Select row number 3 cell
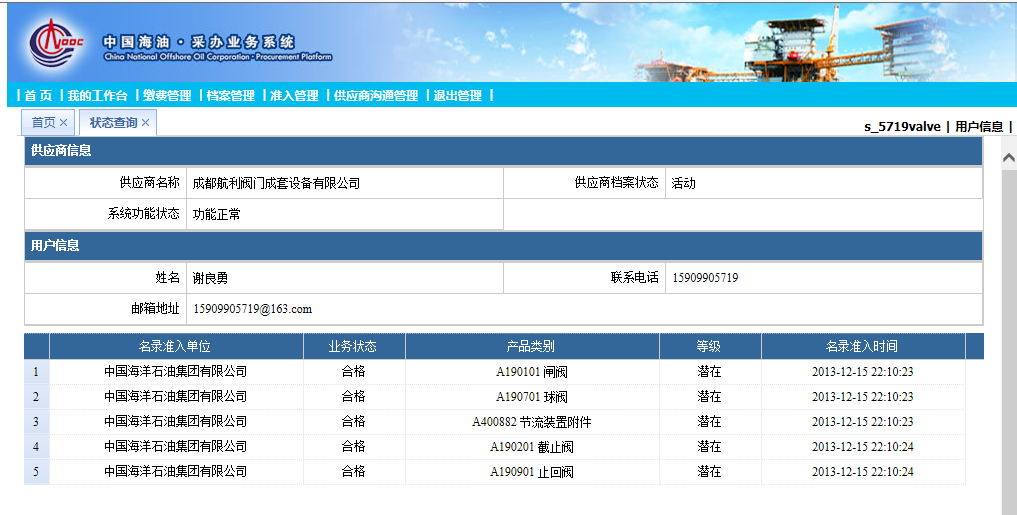The height and width of the screenshot is (515, 1017). click(36, 422)
